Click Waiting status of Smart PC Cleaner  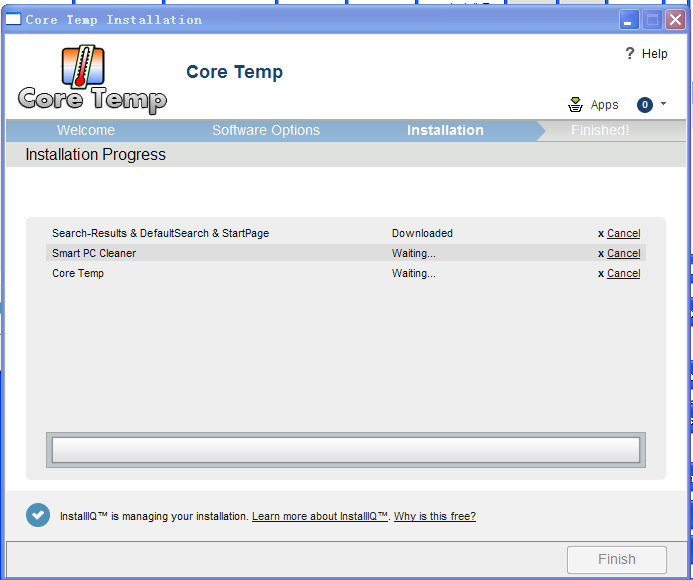click(x=414, y=253)
